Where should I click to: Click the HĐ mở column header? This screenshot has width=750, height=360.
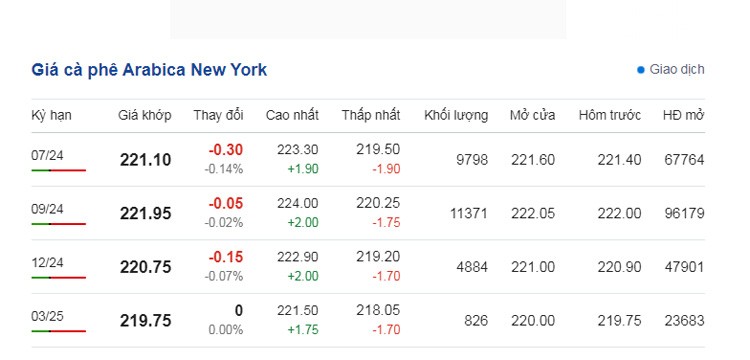[684, 115]
